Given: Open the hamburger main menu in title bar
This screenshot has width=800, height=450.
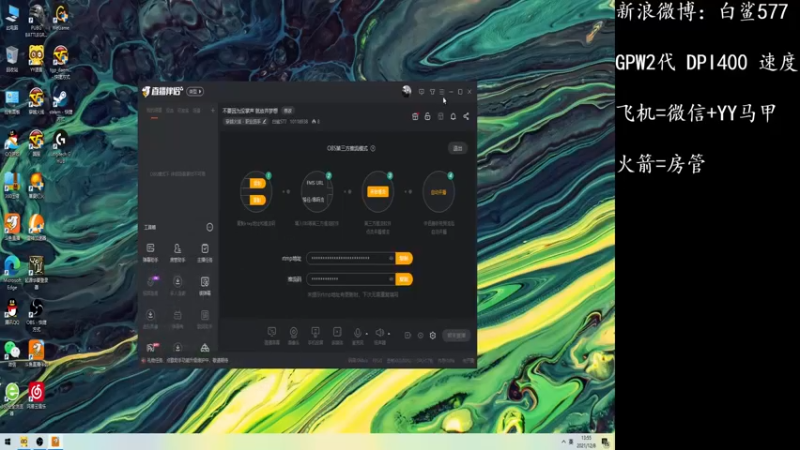Looking at the screenshot, I should click(x=442, y=92).
